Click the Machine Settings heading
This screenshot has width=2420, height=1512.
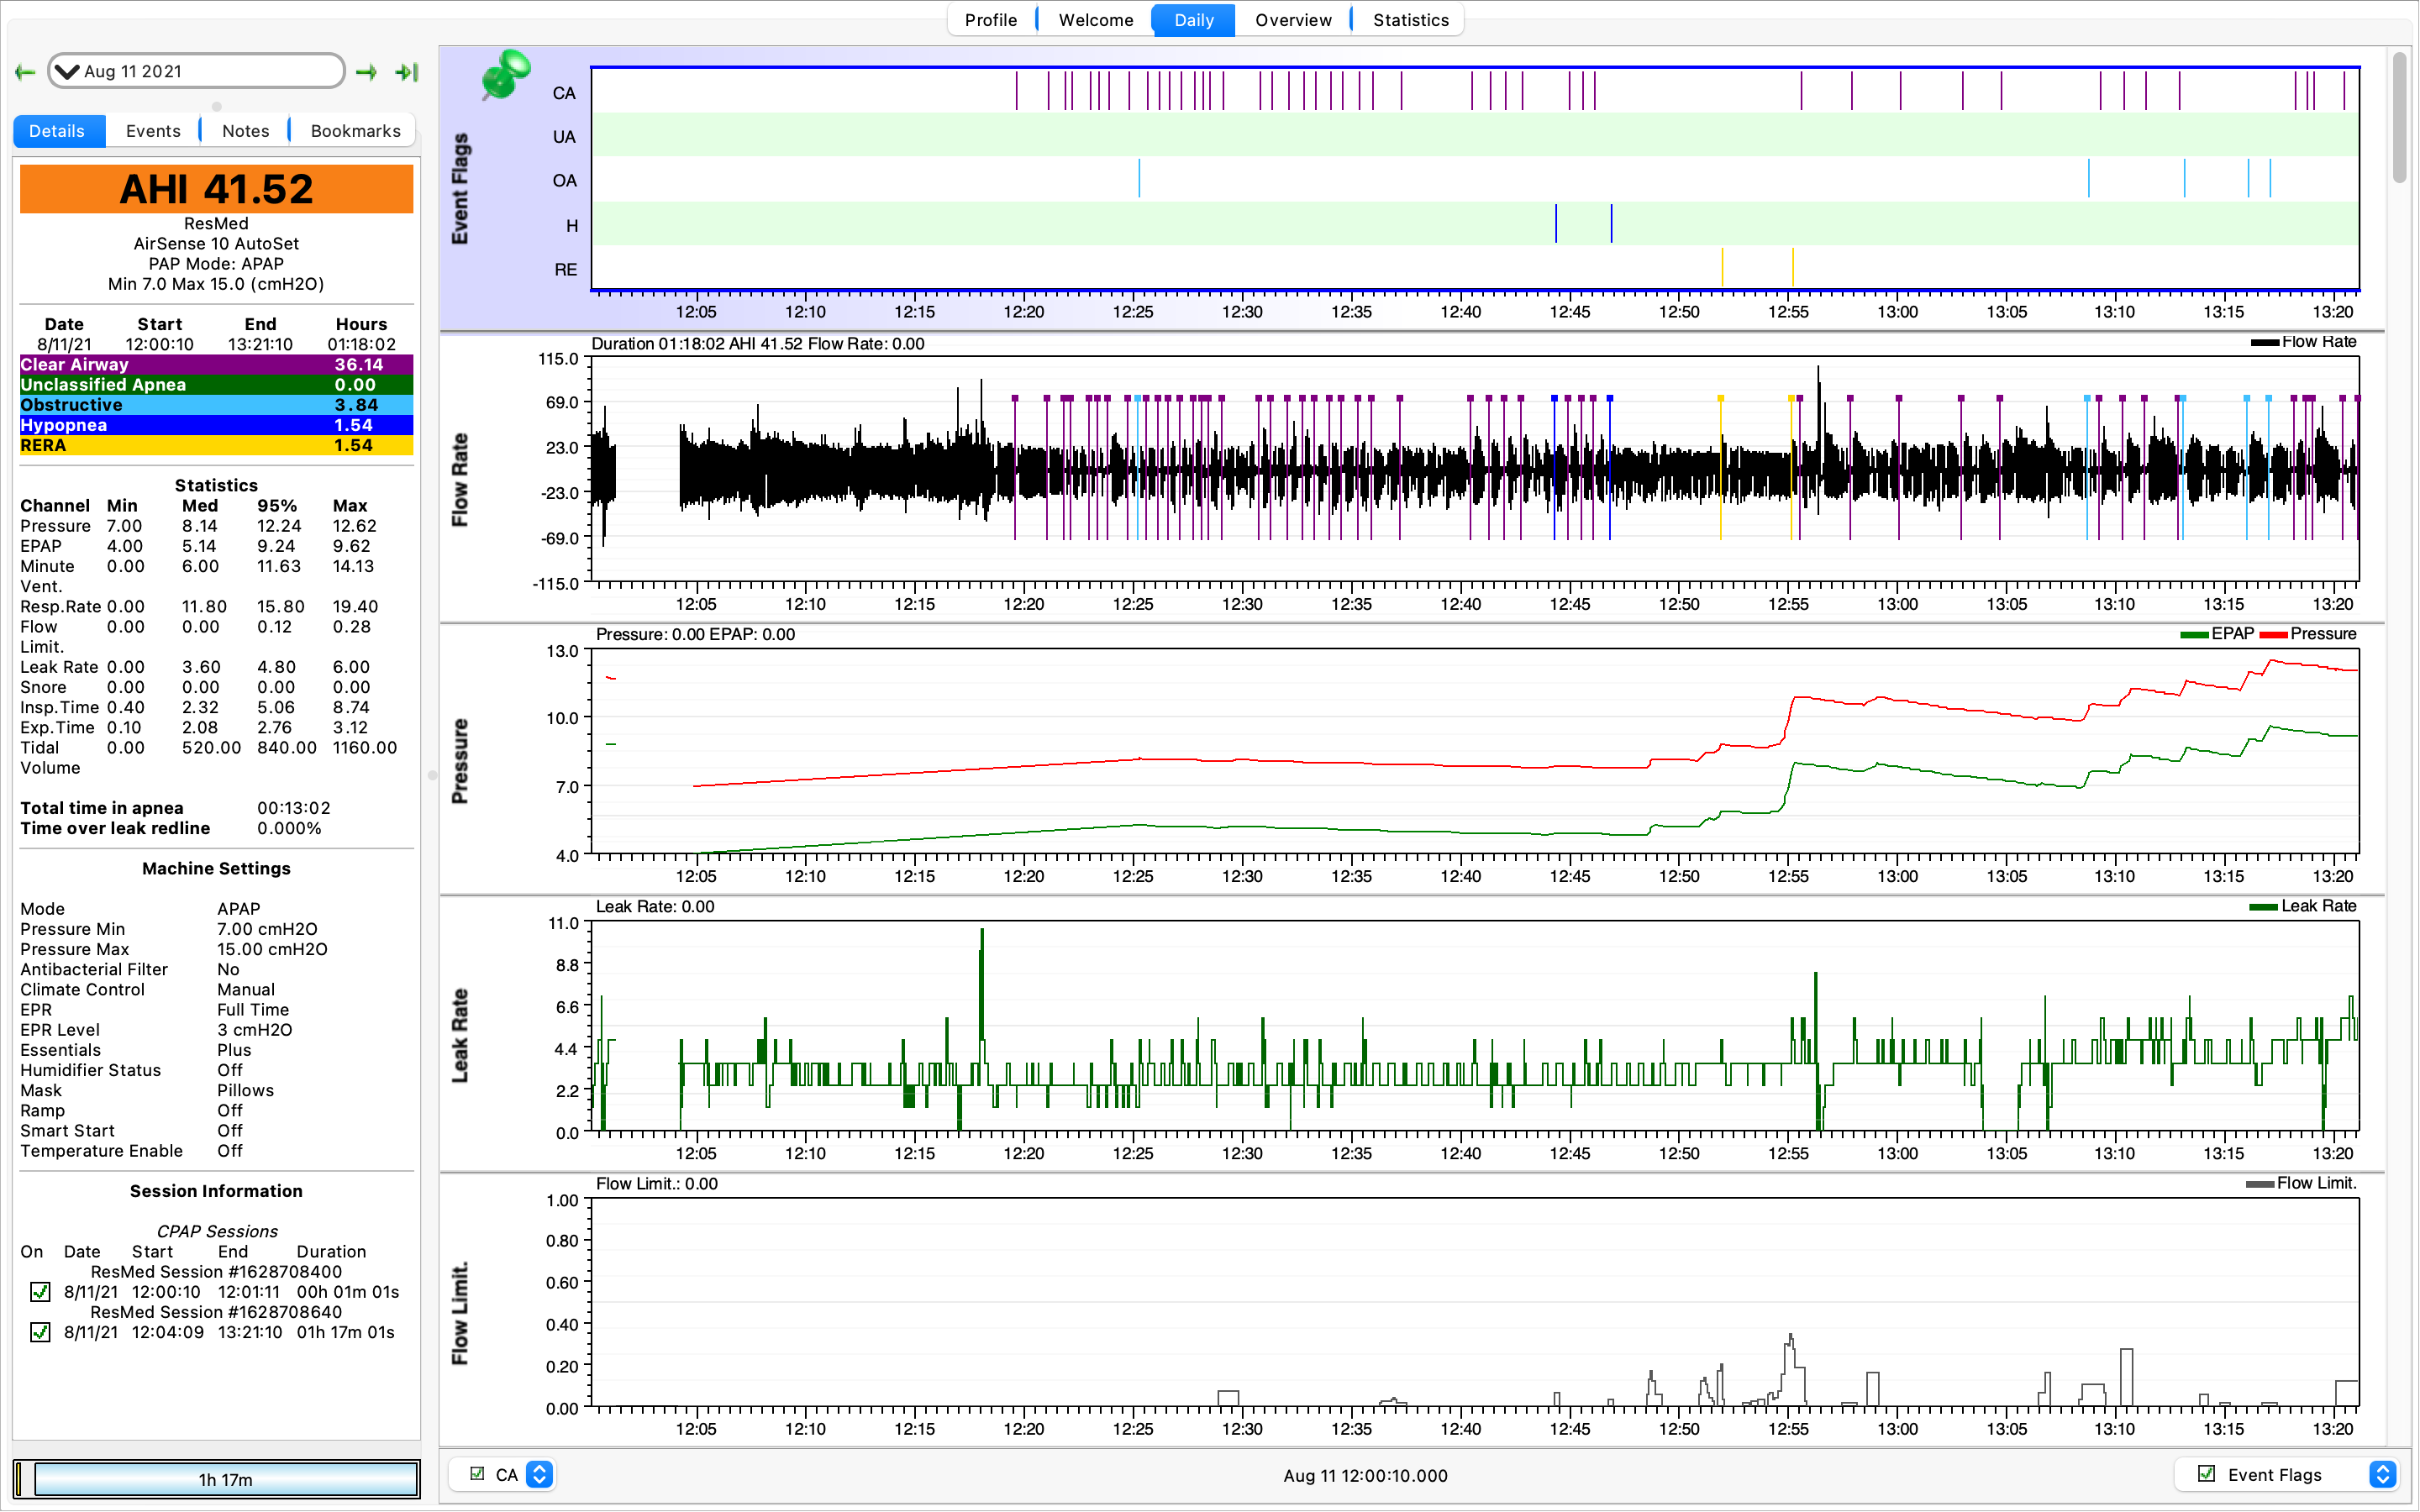tap(216, 868)
